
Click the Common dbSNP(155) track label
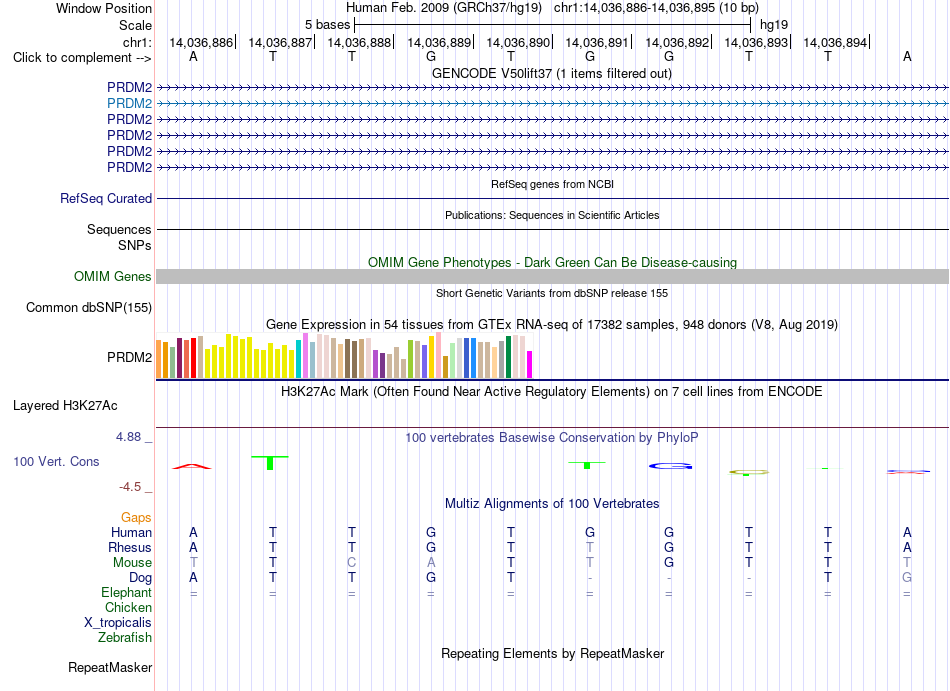click(89, 308)
